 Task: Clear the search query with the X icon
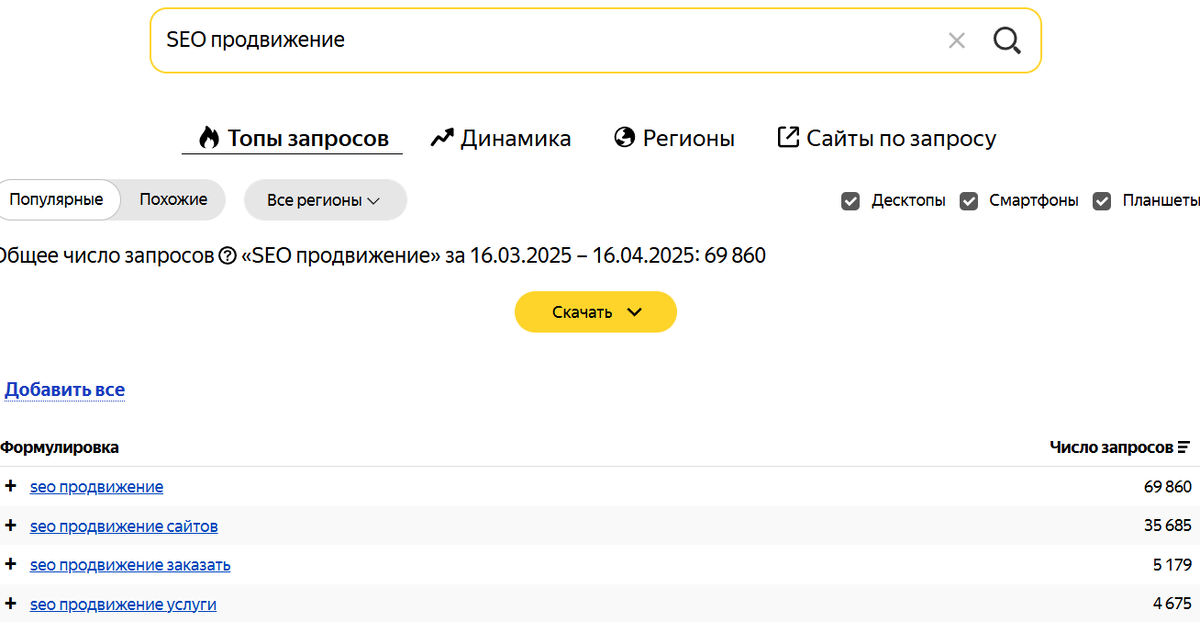click(x=957, y=40)
